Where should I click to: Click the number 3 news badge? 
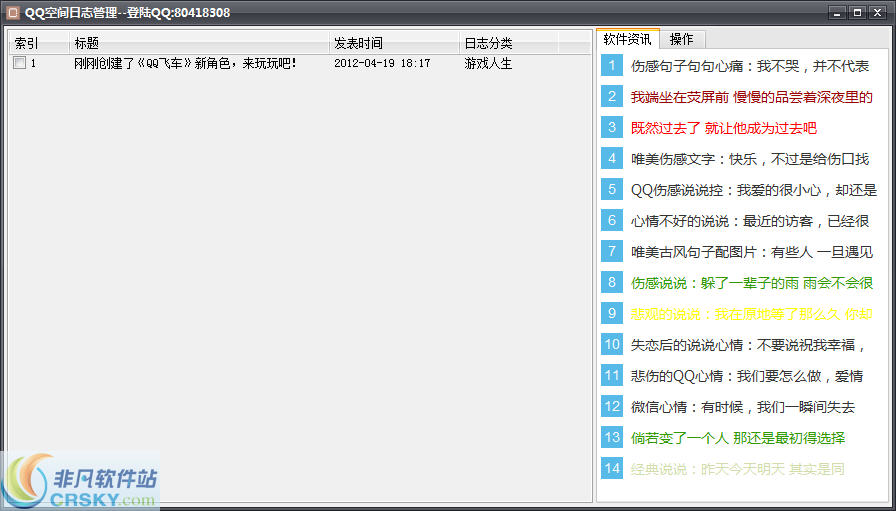(612, 127)
